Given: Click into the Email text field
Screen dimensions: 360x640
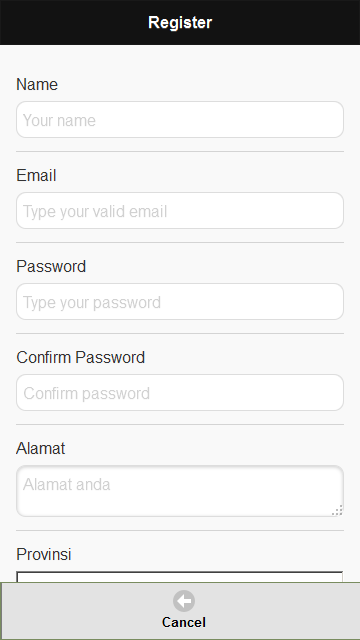Looking at the screenshot, I should pos(180,211).
